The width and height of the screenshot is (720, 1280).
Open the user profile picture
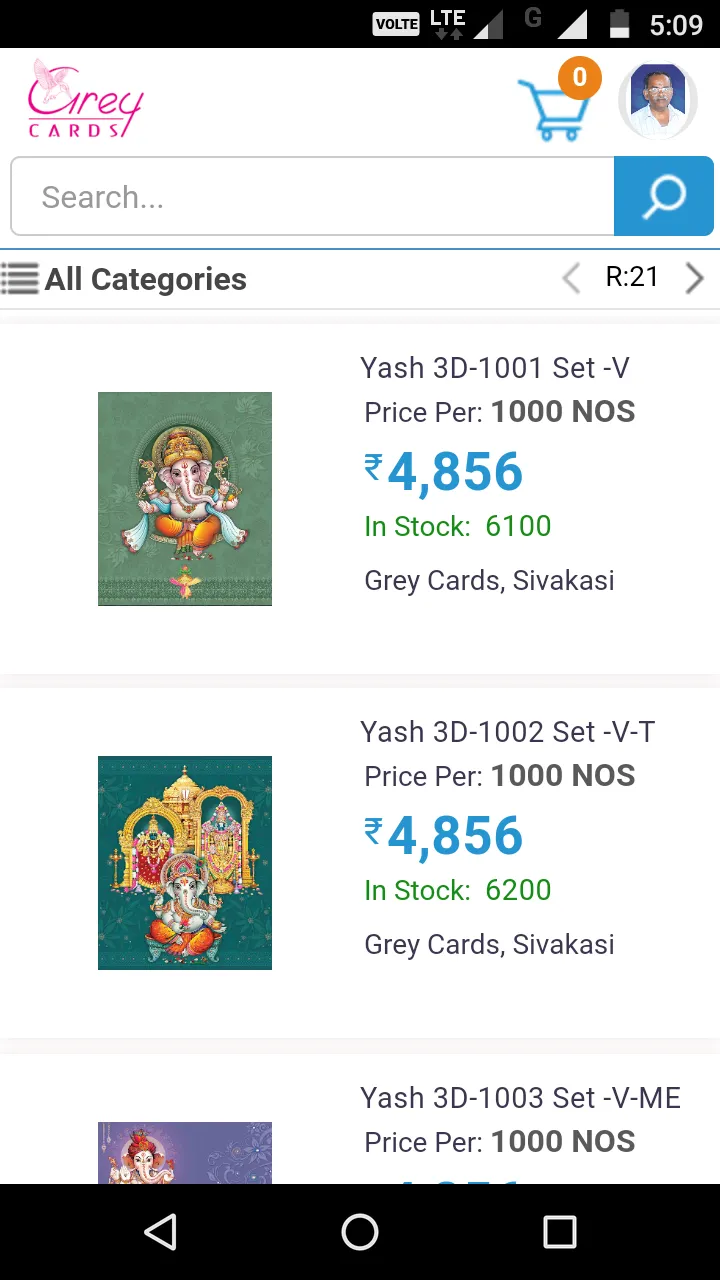[658, 101]
